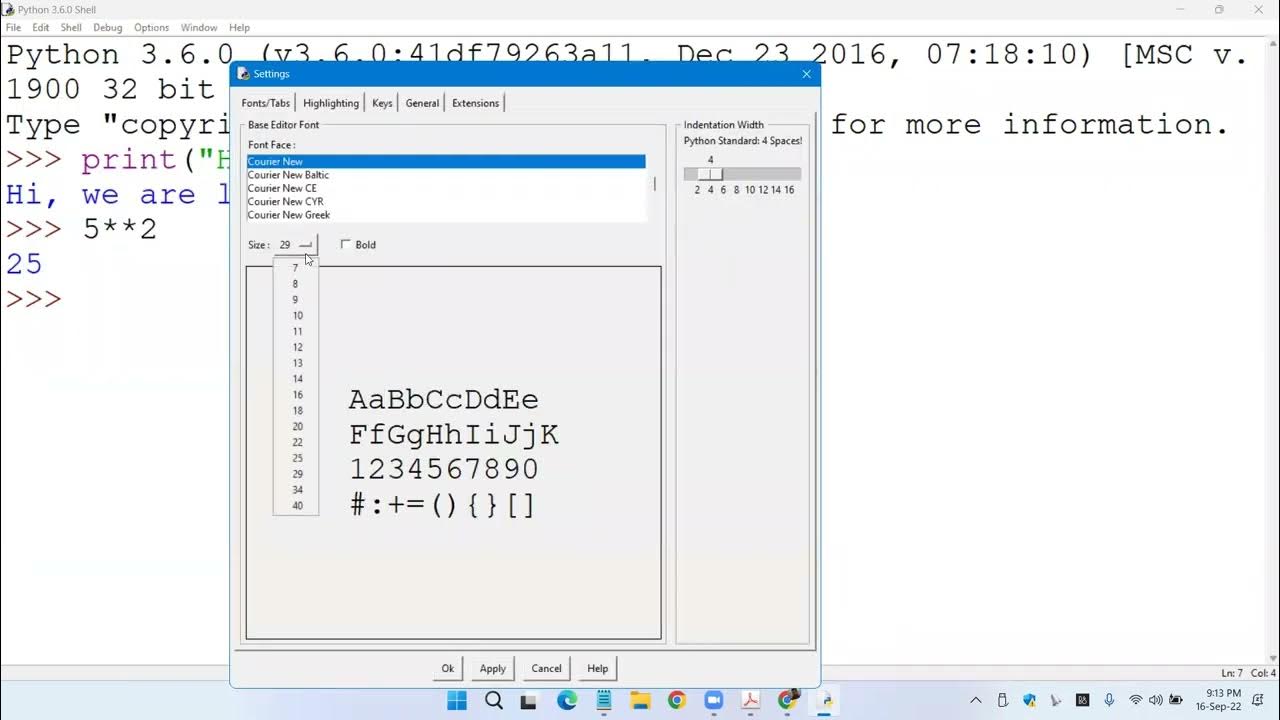Click the USB eject tray icon

pyautogui.click(x=1003, y=700)
